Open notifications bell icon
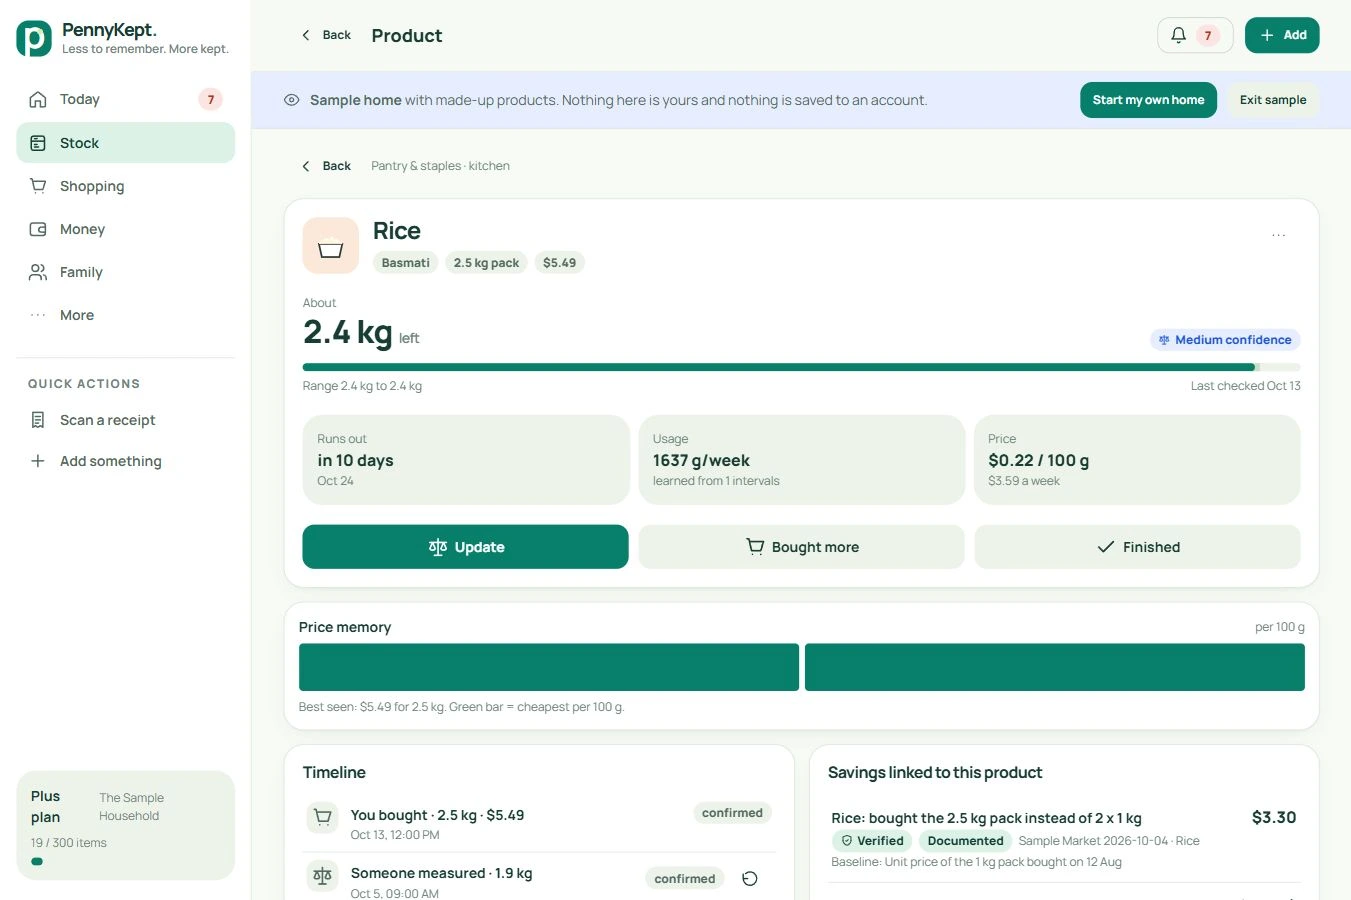Viewport: 1351px width, 900px height. pos(1179,35)
